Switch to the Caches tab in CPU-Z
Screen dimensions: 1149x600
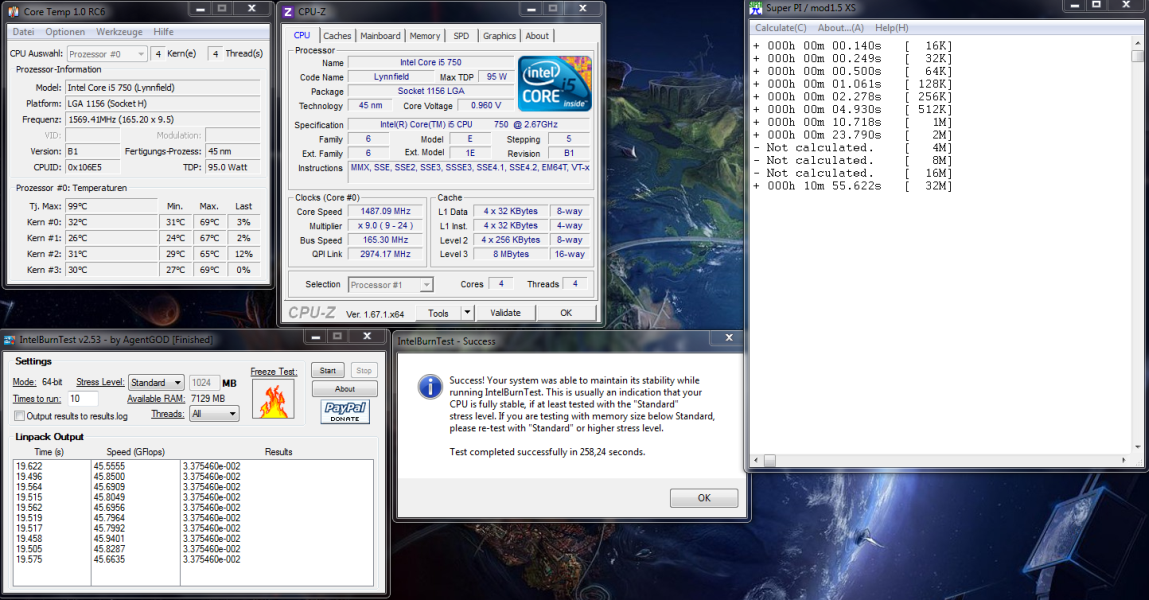[337, 36]
